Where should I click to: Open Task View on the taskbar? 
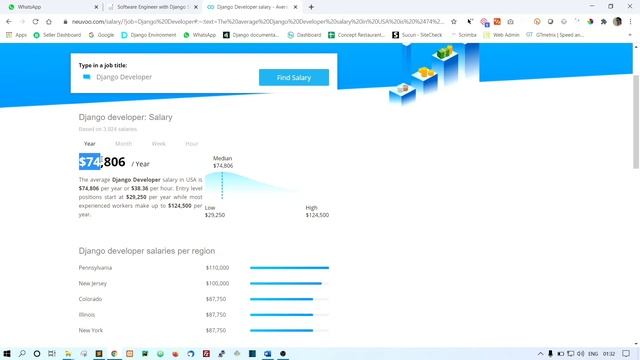pyautogui.click(x=52, y=353)
